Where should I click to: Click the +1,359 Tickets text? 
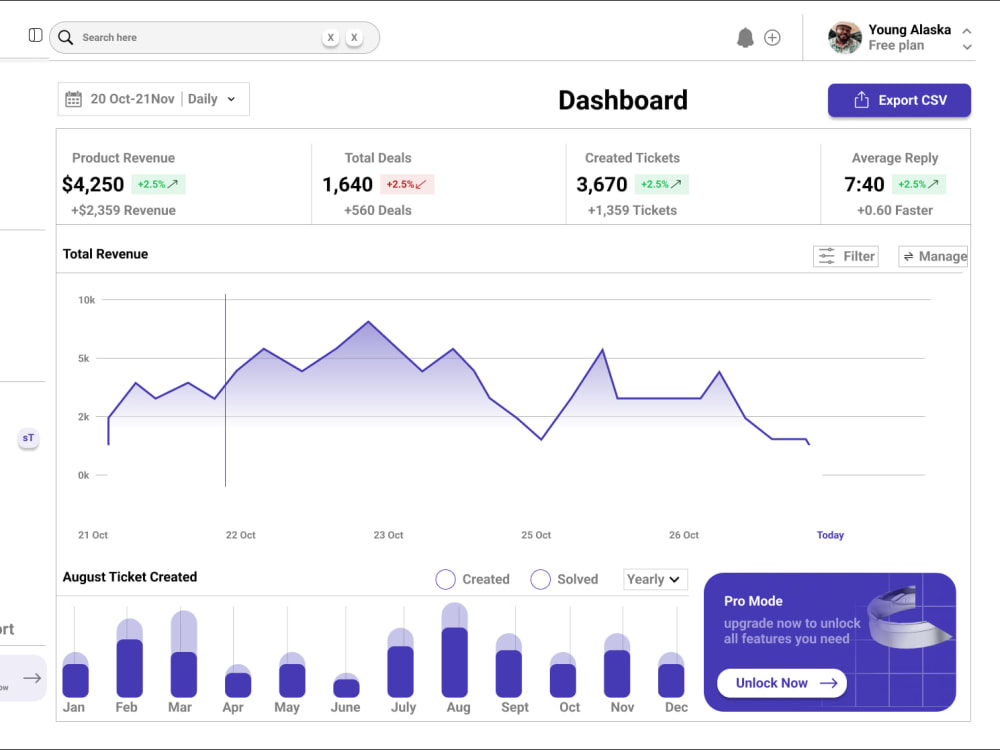coord(632,210)
